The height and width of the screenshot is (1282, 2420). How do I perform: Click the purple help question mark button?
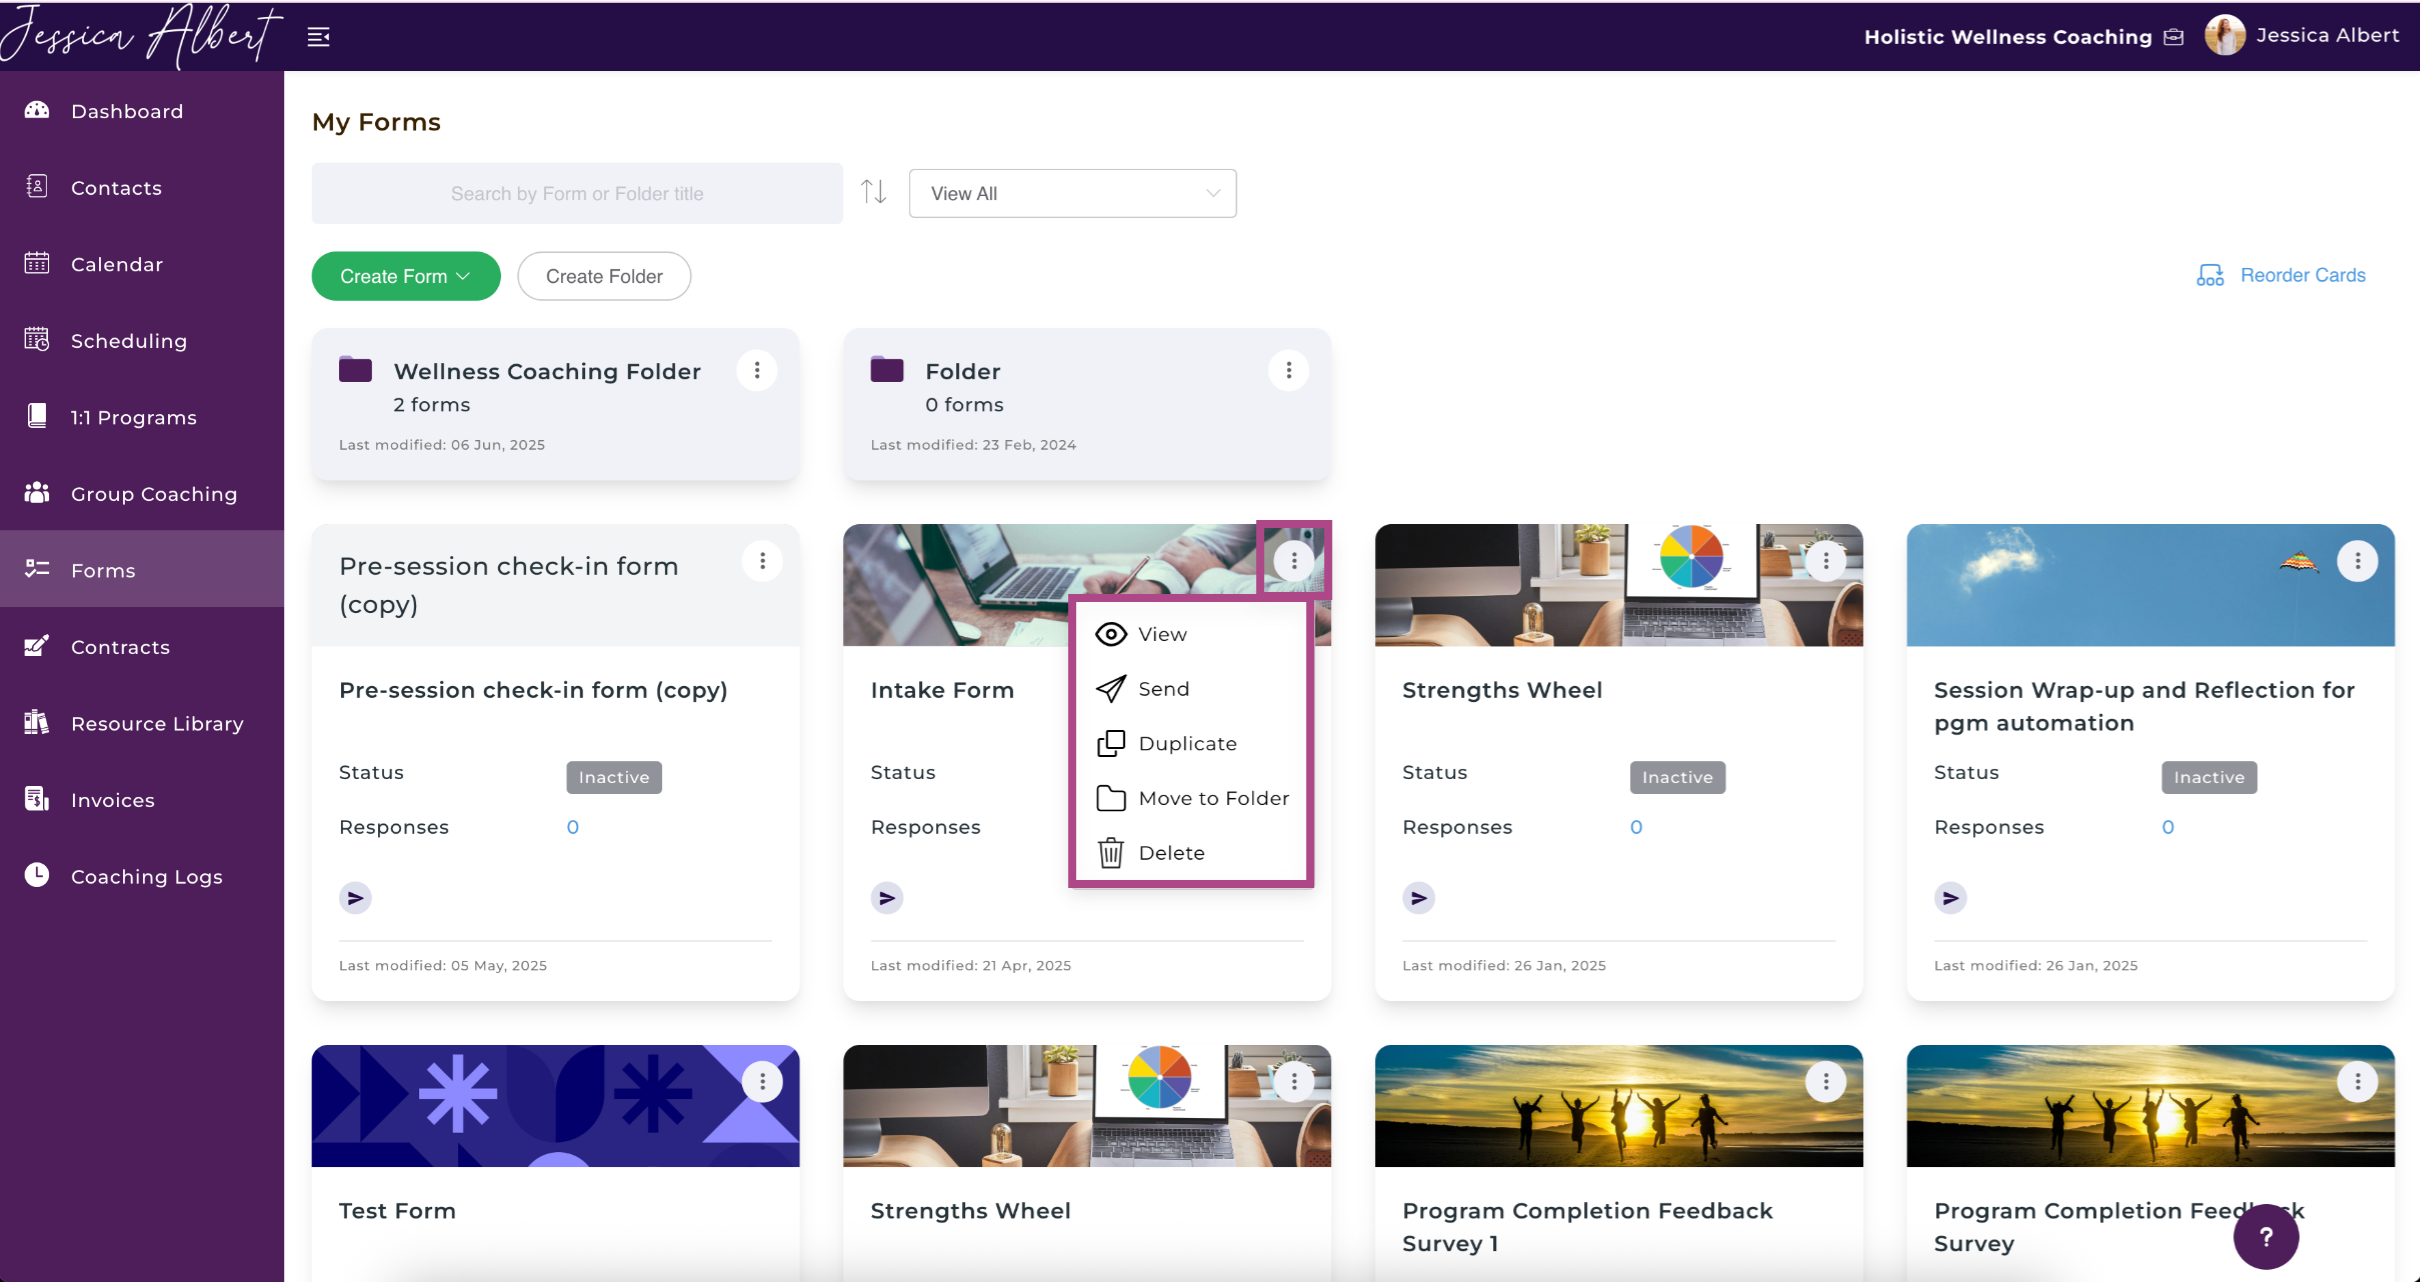point(2266,1237)
